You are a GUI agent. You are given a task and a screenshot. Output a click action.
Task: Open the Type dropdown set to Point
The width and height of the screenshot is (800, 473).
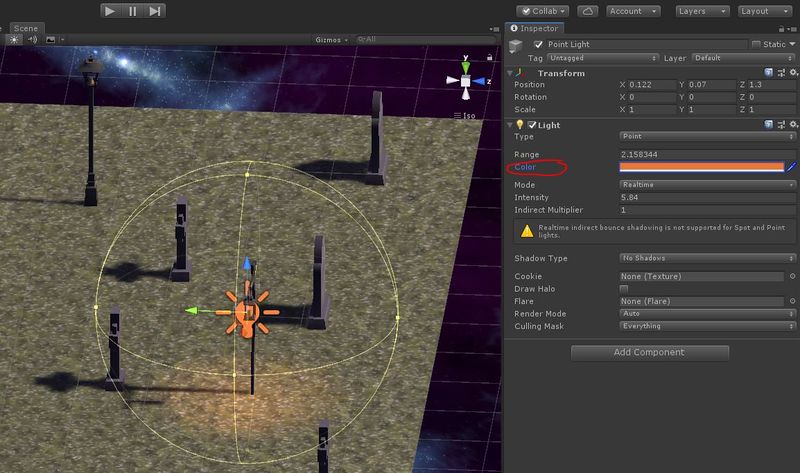(x=707, y=136)
